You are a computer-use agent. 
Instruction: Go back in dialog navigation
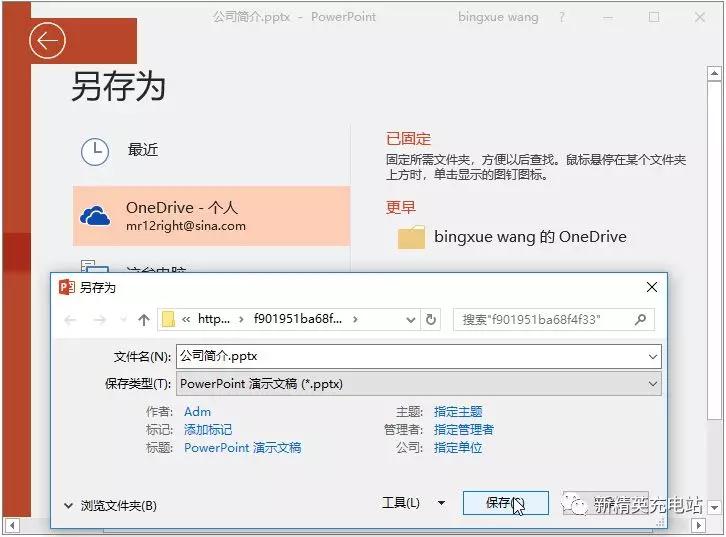(x=70, y=319)
